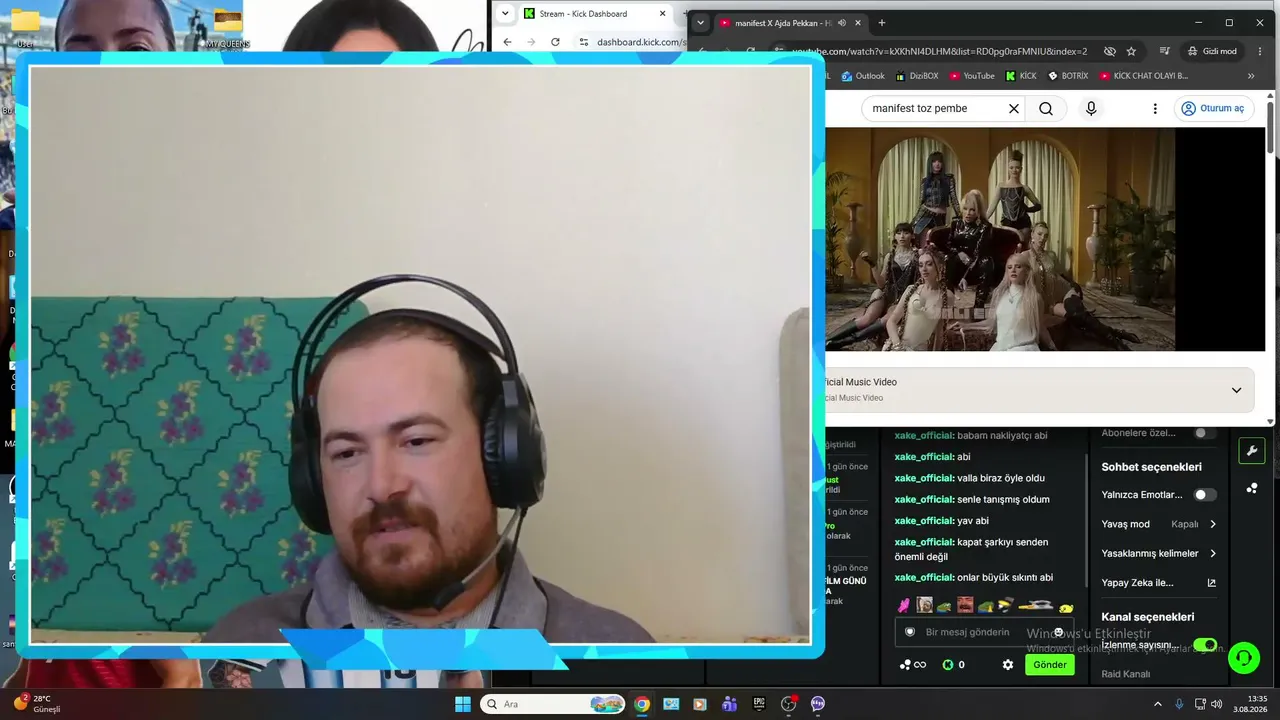Bookmark this page with the star icon
1280x720 pixels.
point(1131,51)
